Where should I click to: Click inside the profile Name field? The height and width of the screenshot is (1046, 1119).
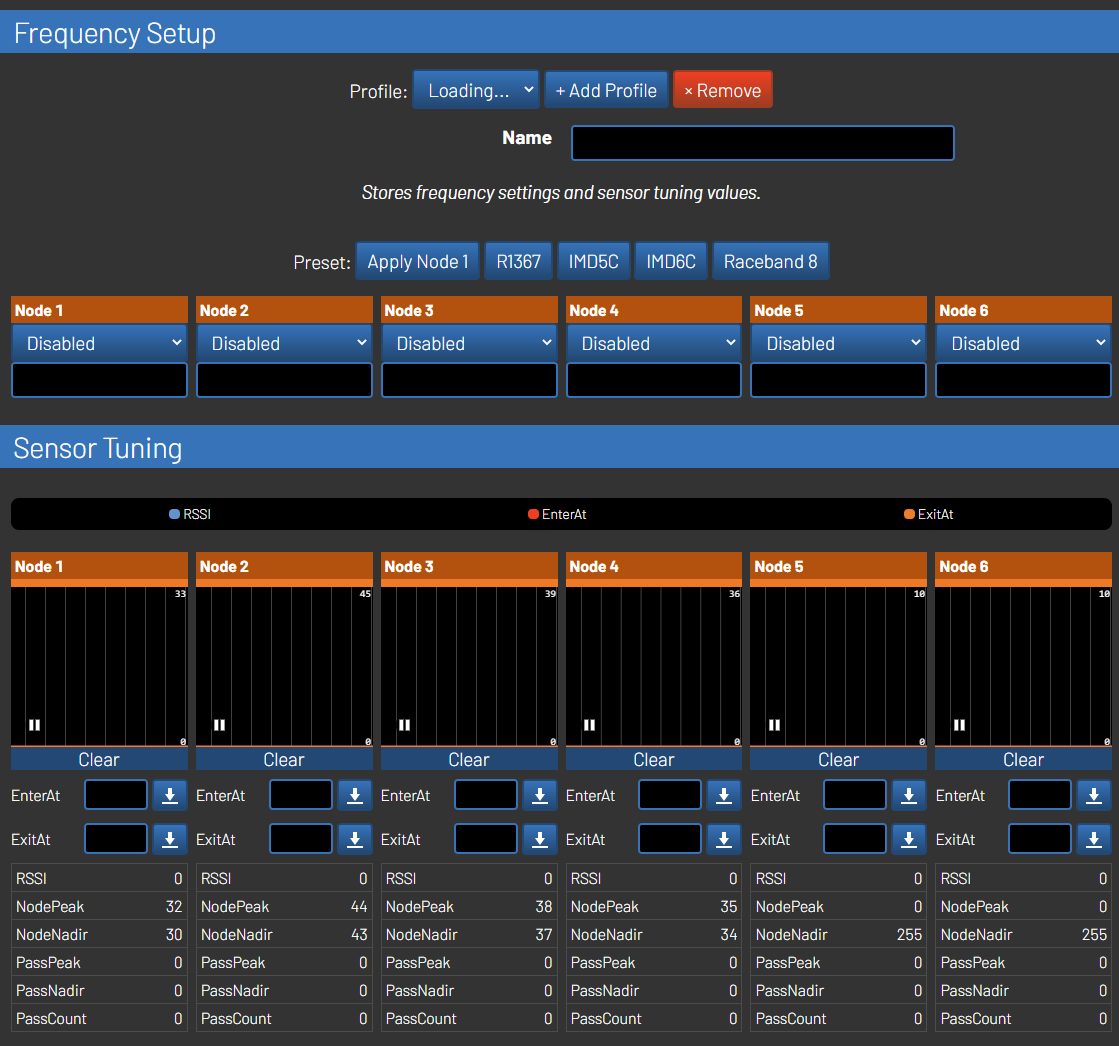762,142
